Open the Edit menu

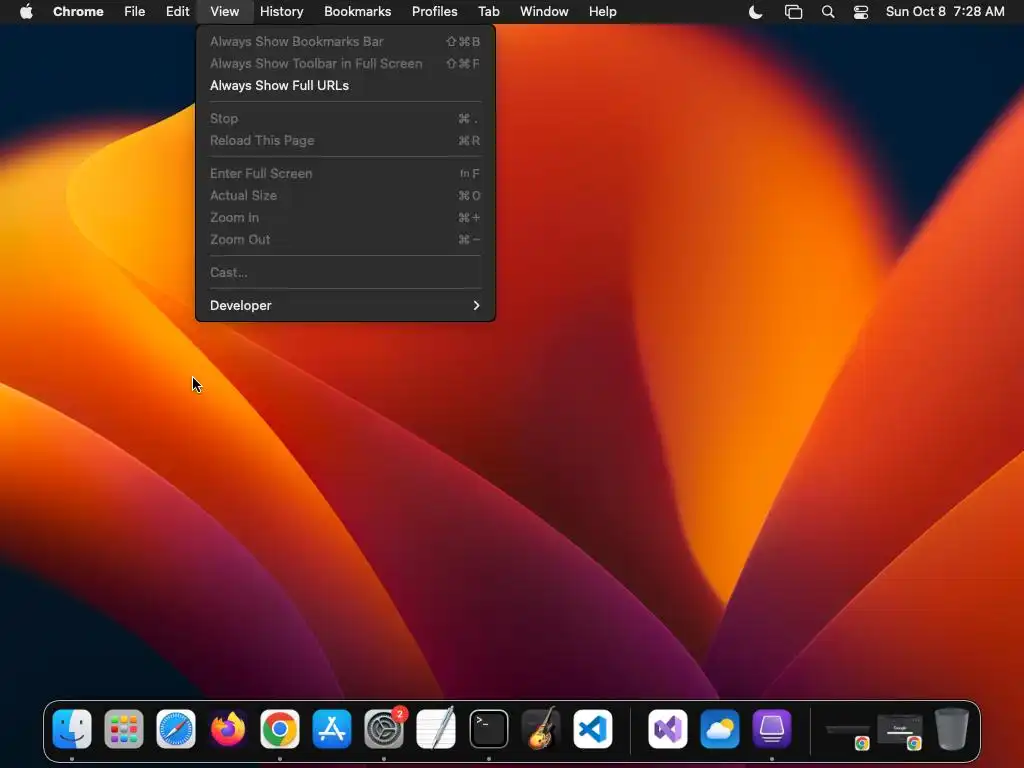click(177, 11)
